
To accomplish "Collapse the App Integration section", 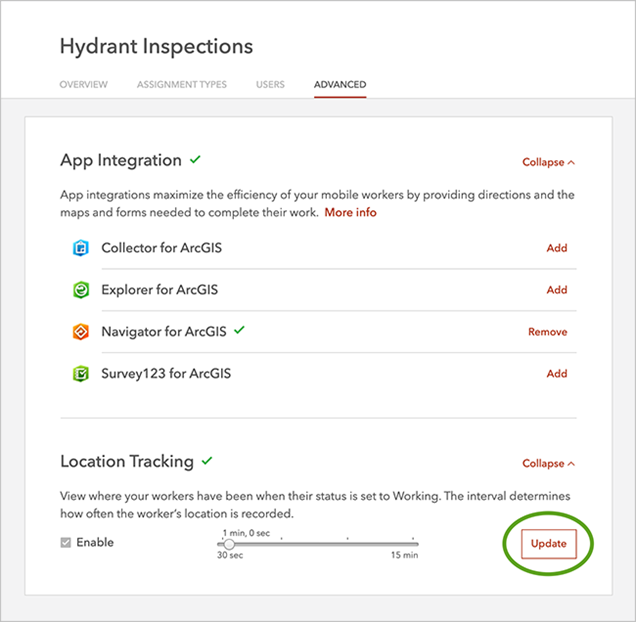I will click(548, 162).
